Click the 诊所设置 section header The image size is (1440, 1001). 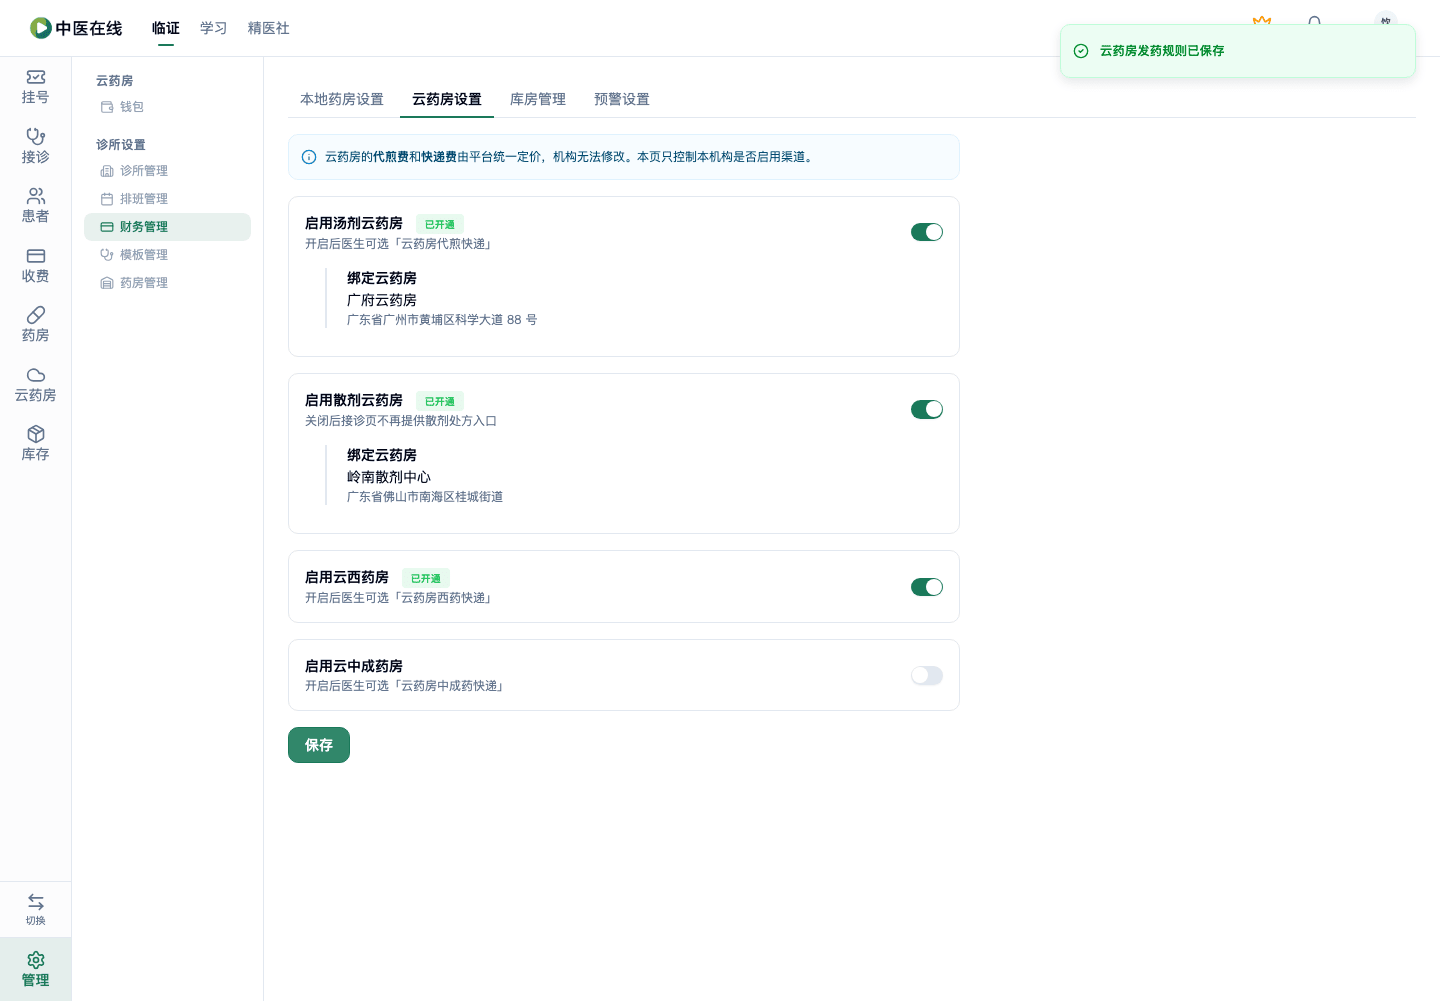click(121, 145)
